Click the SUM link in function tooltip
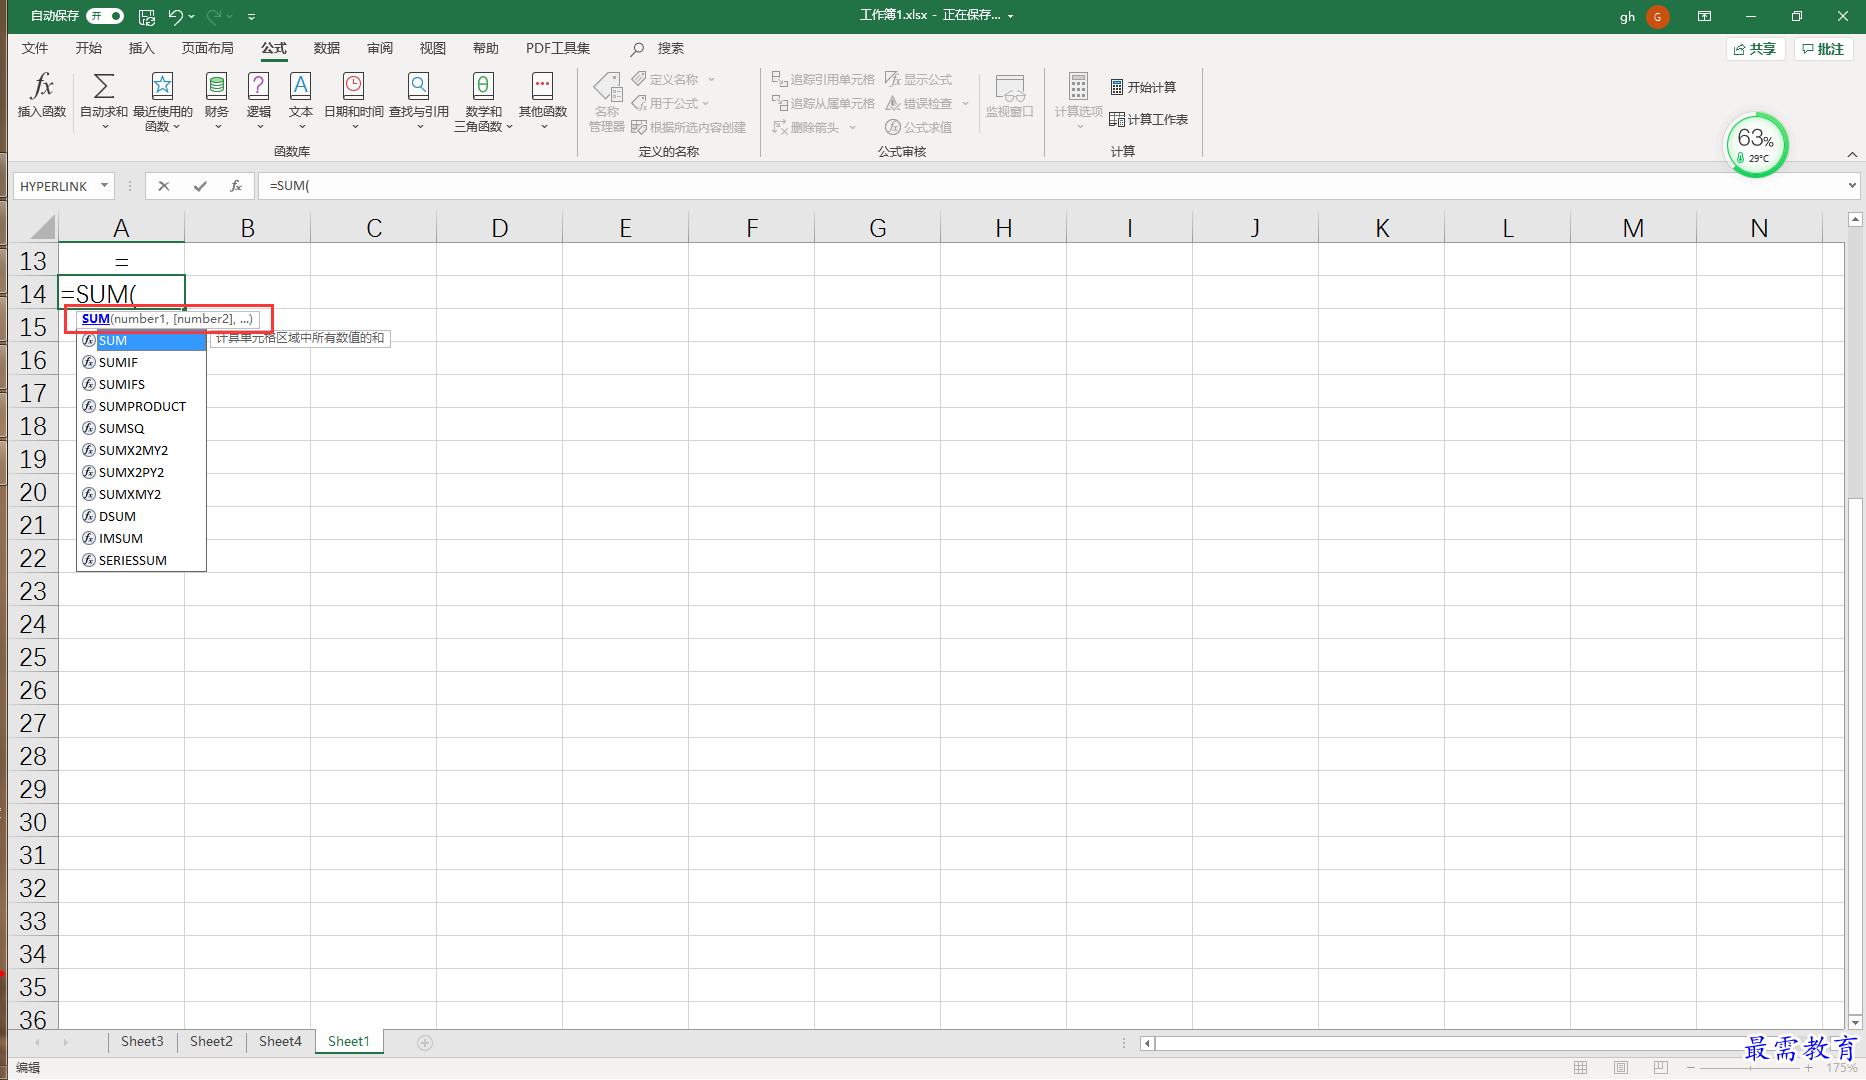 96,319
